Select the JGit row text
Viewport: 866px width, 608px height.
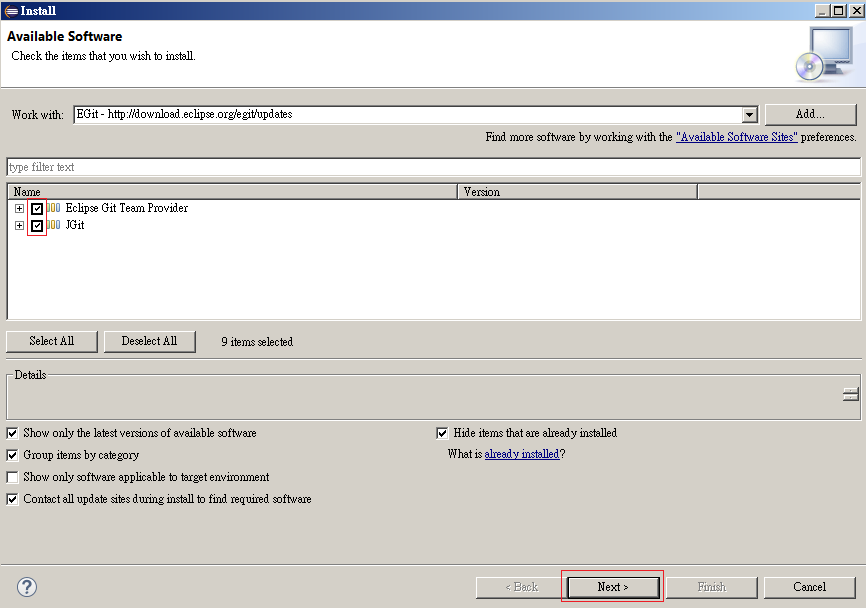click(75, 225)
